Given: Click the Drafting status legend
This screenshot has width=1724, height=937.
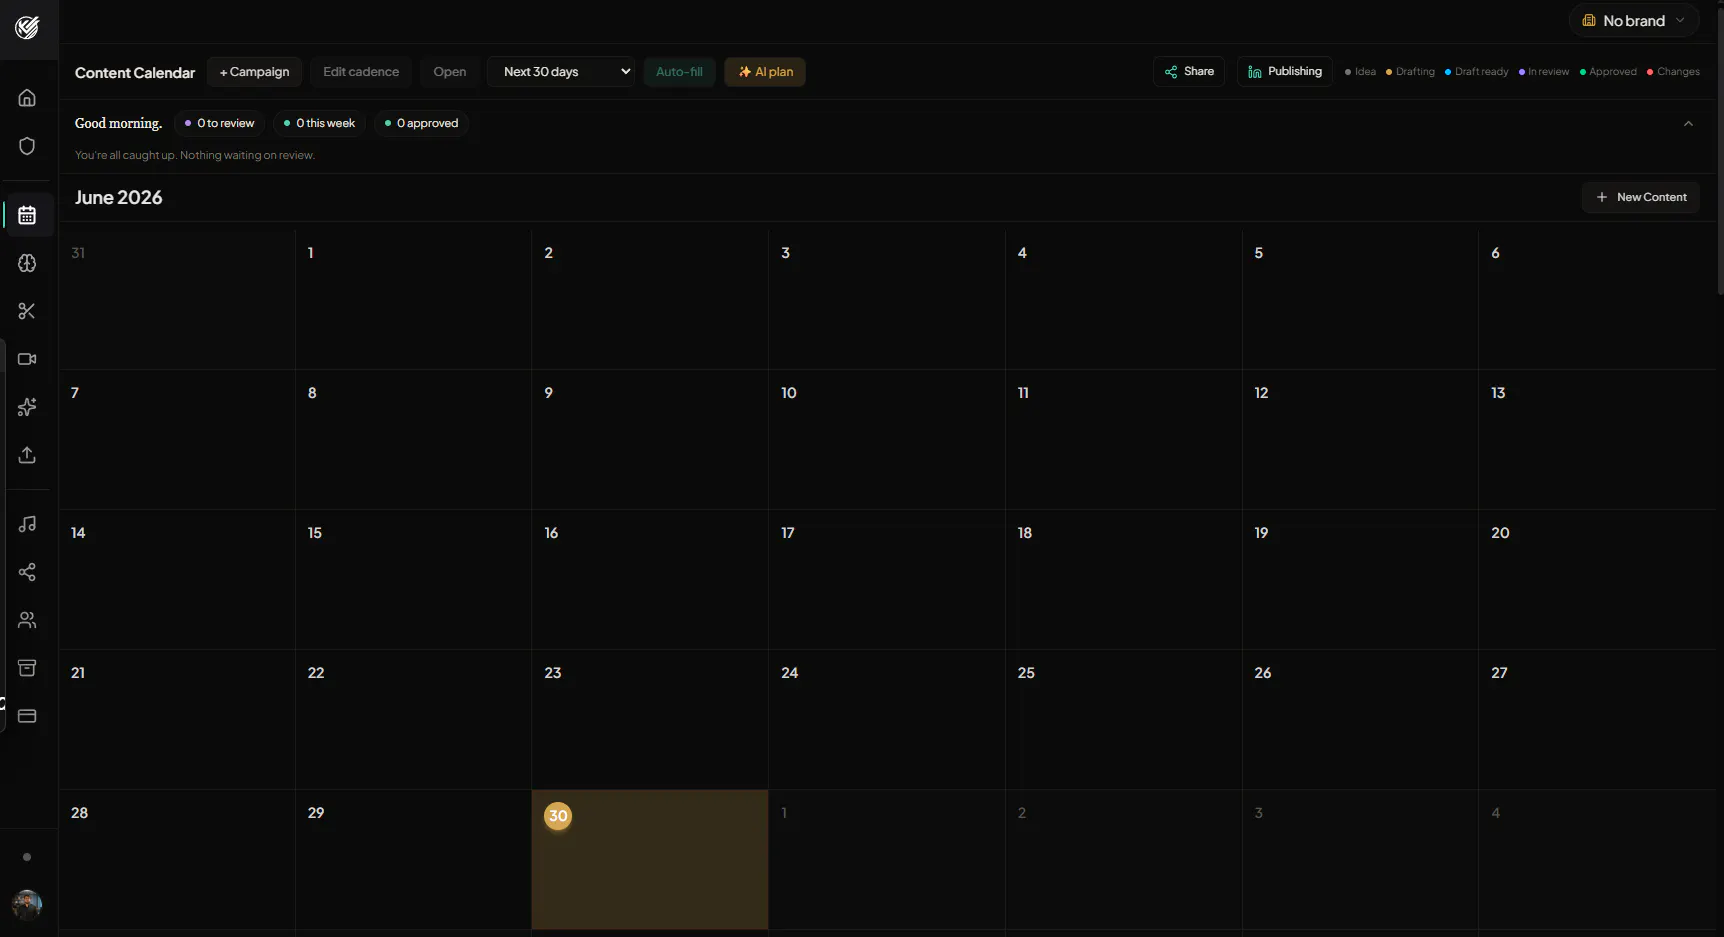Looking at the screenshot, I should pyautogui.click(x=1410, y=72).
